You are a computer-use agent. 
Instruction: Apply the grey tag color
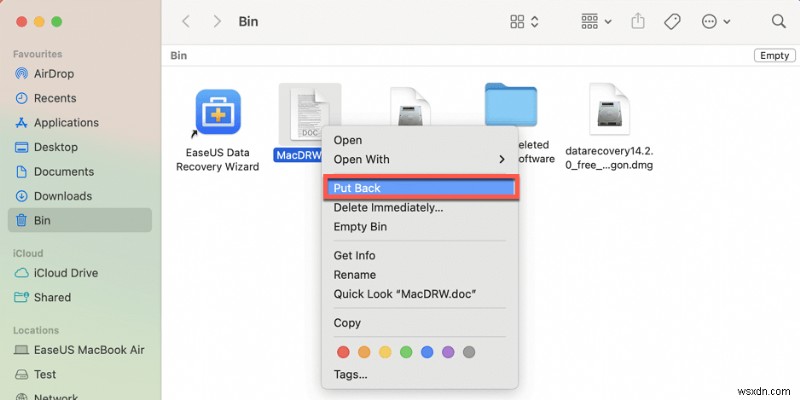pos(469,352)
